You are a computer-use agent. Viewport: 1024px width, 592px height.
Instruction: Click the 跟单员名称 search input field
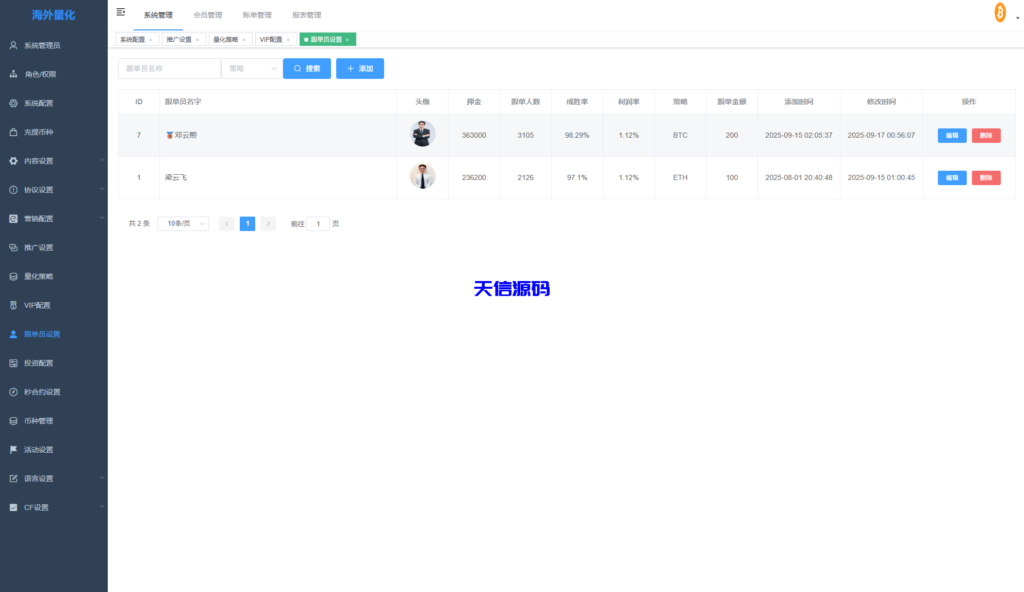(x=170, y=68)
